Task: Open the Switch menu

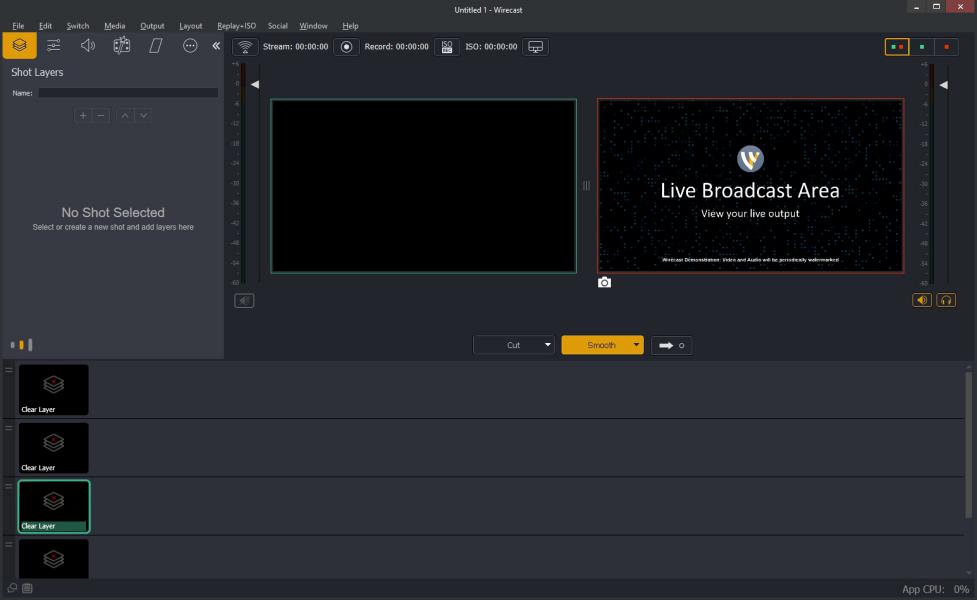Action: click(x=78, y=26)
